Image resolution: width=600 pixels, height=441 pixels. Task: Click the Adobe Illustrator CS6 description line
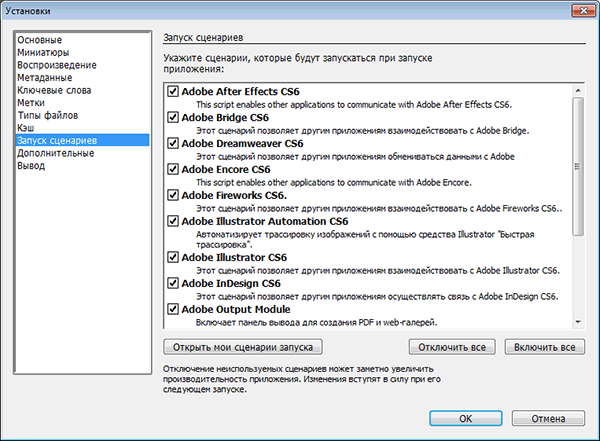coord(378,271)
